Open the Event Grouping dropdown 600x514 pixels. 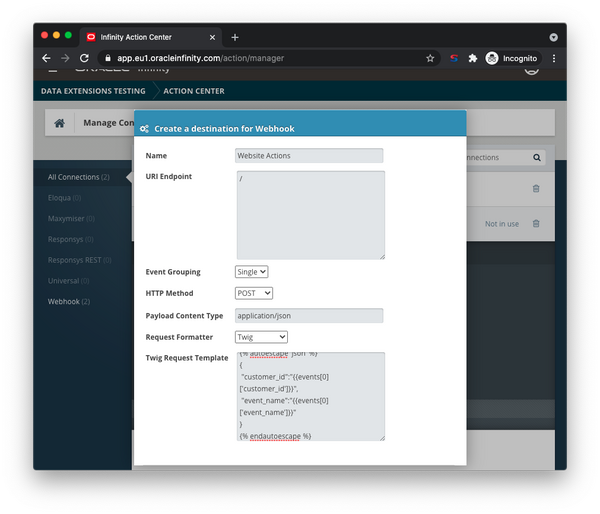click(251, 272)
